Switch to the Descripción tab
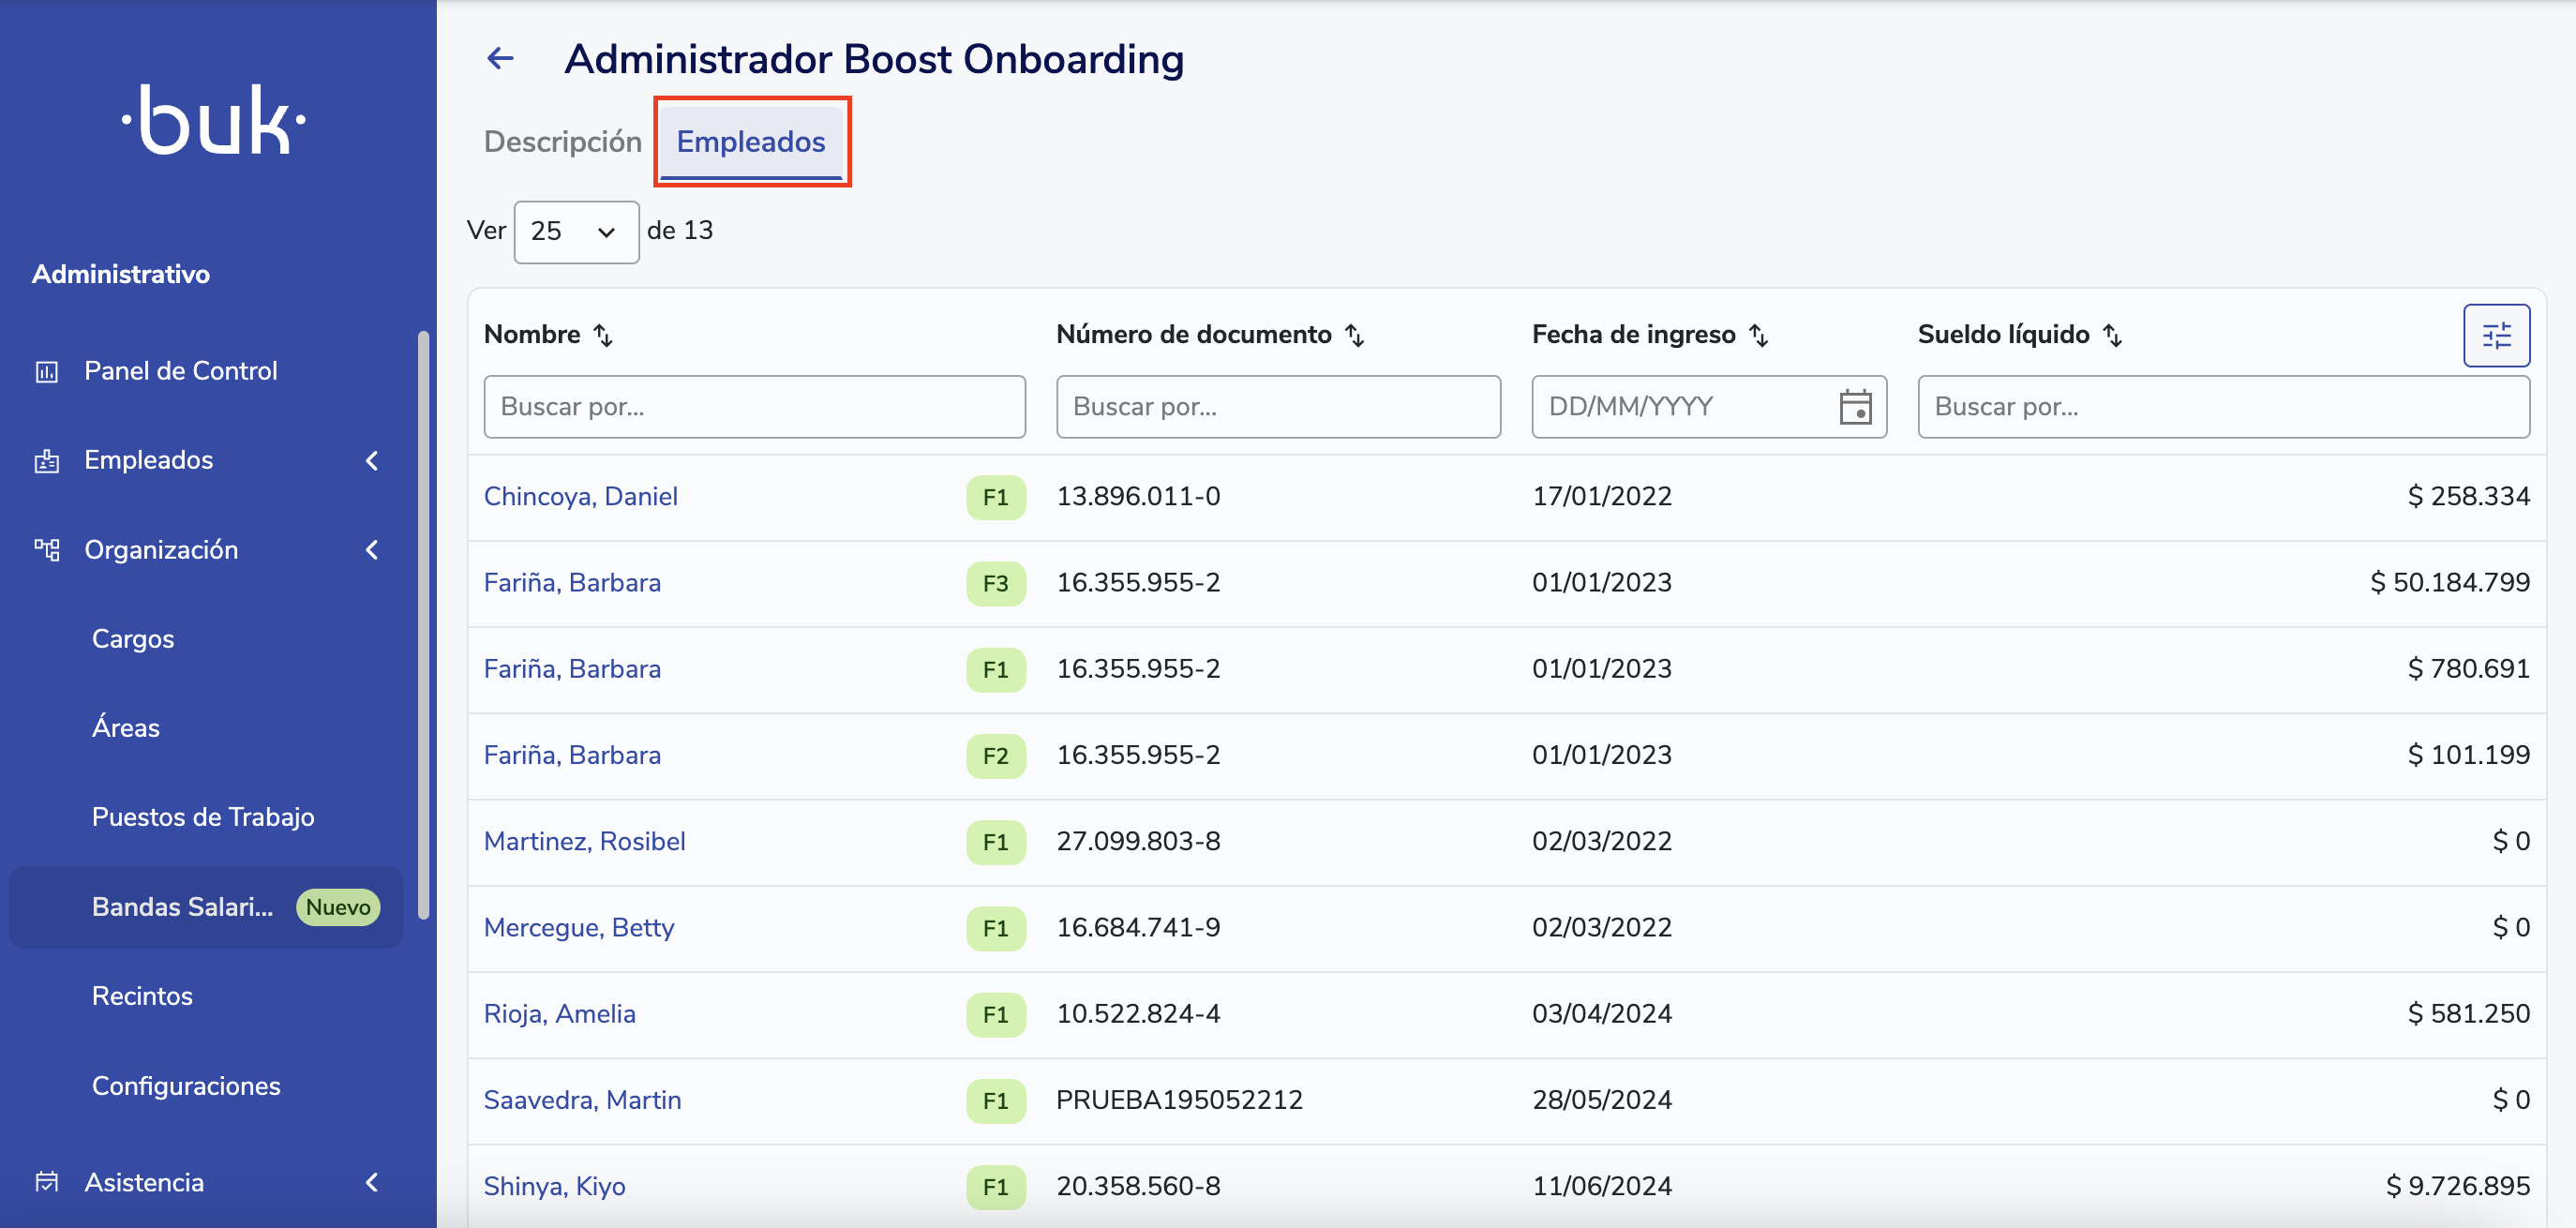The image size is (2576, 1228). pos(562,142)
